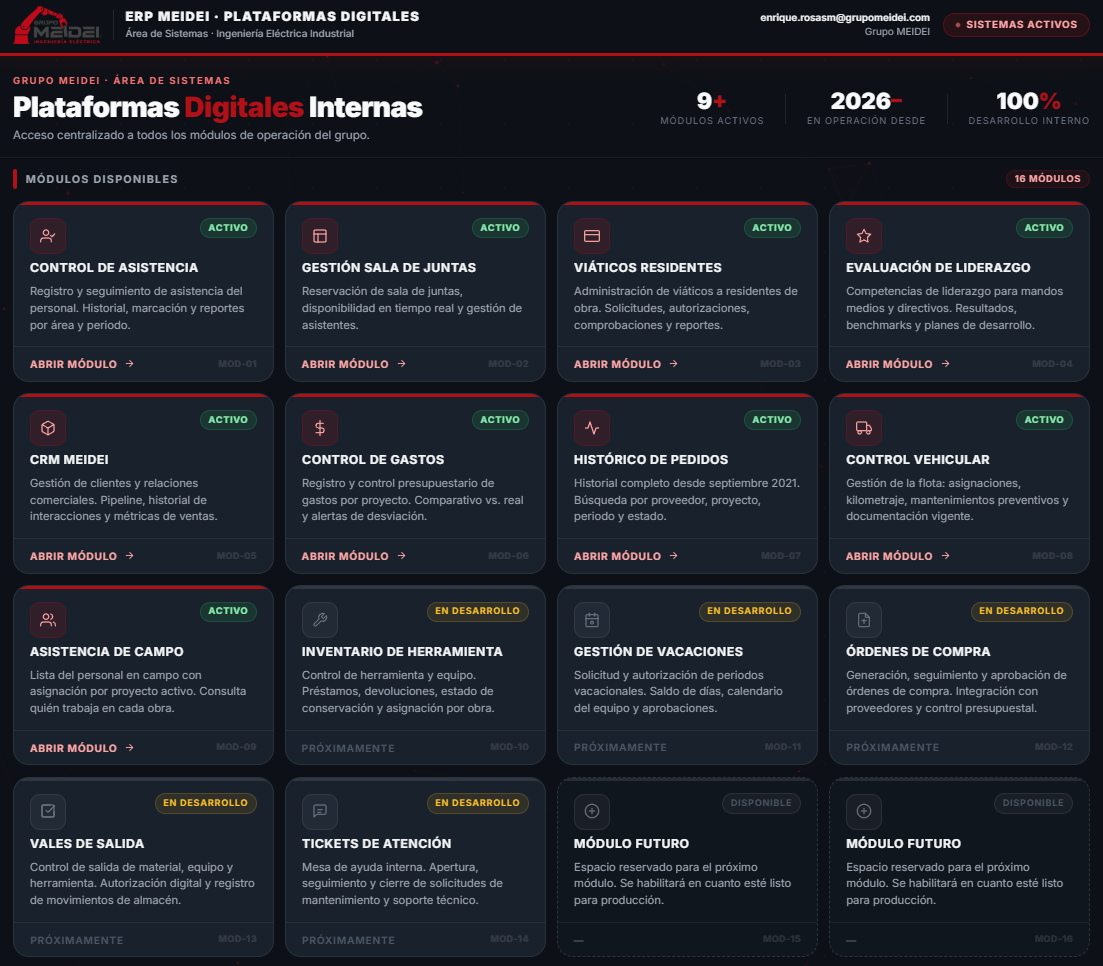
Task: Click the Gestión de Vacaciones calendar icon
Action: pyautogui.click(x=592, y=620)
